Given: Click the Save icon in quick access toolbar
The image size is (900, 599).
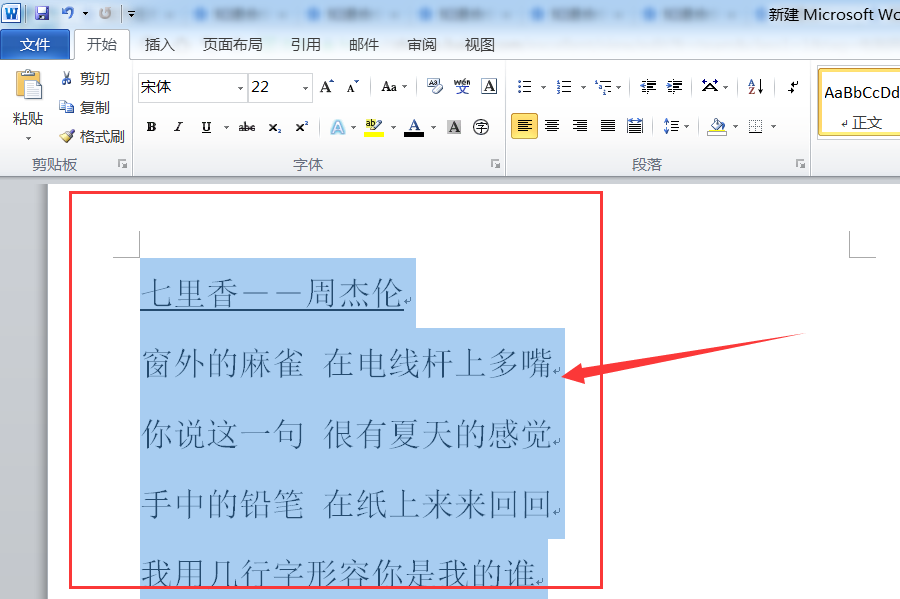Looking at the screenshot, I should (42, 13).
